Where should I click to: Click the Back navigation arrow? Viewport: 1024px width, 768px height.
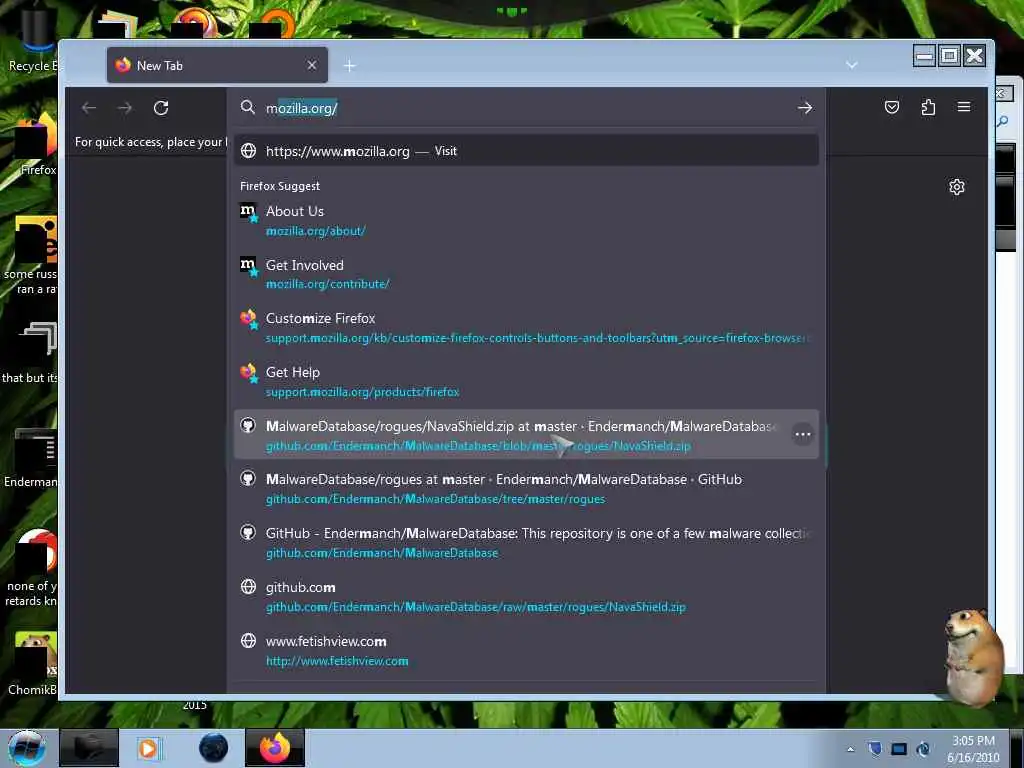click(x=89, y=108)
